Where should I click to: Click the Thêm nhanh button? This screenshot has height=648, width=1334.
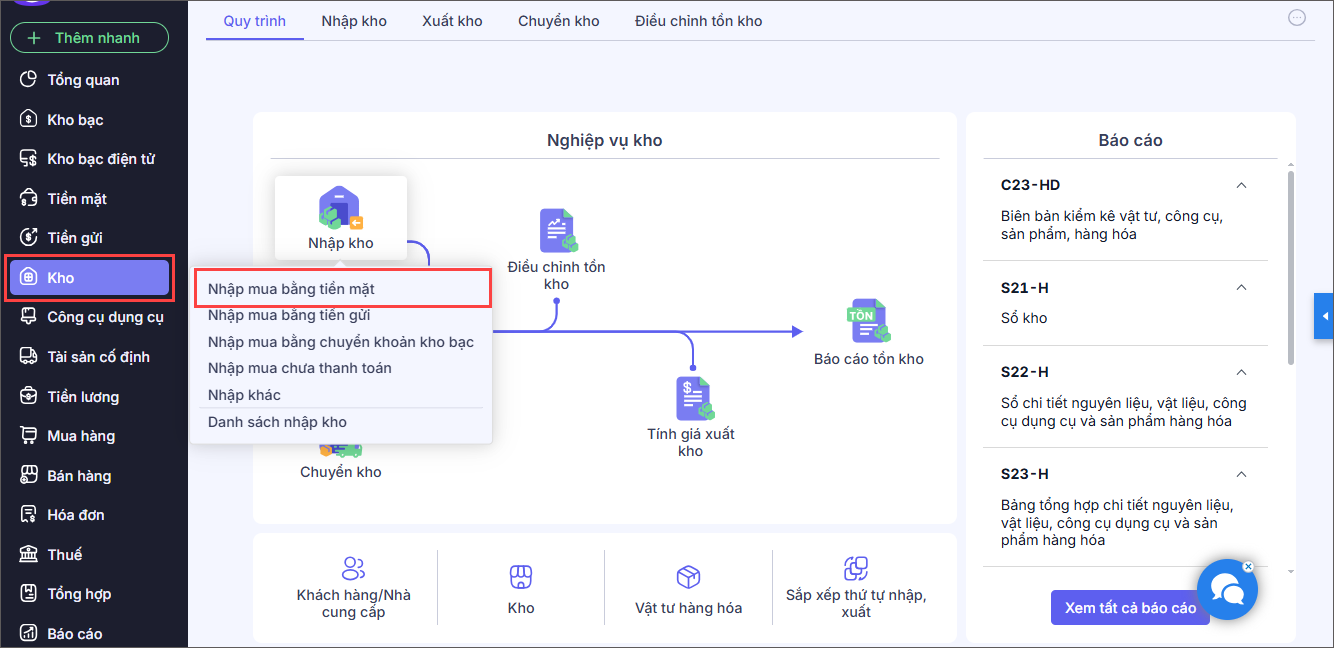point(90,38)
